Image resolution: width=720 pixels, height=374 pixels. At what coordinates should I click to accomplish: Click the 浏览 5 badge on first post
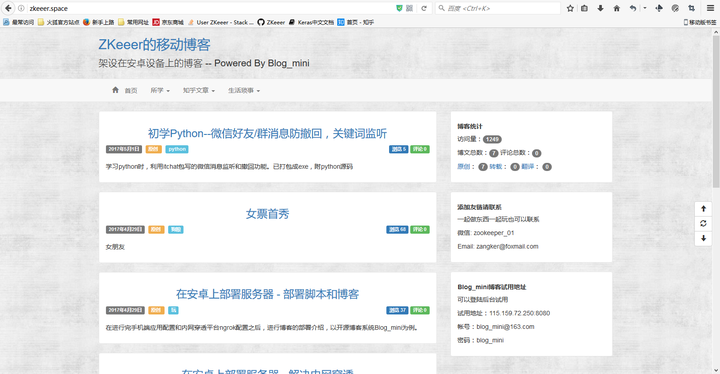398,149
